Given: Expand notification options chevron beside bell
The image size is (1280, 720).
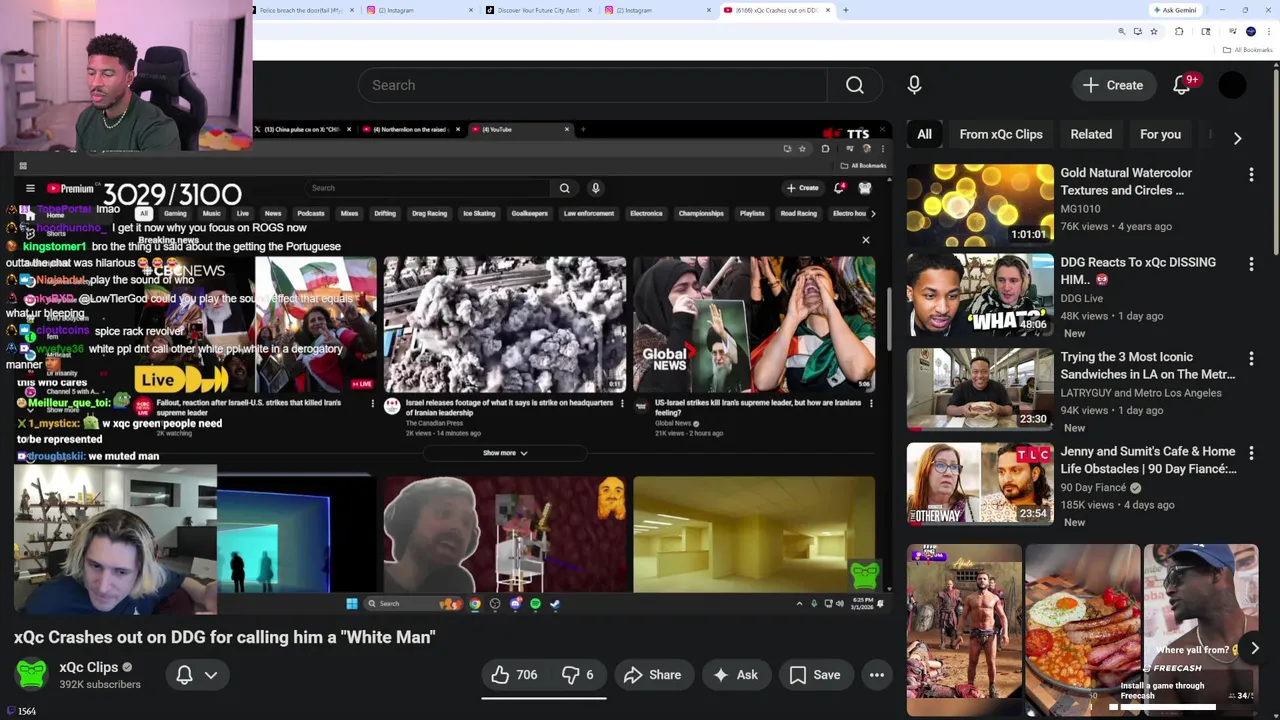Looking at the screenshot, I should 211,675.
